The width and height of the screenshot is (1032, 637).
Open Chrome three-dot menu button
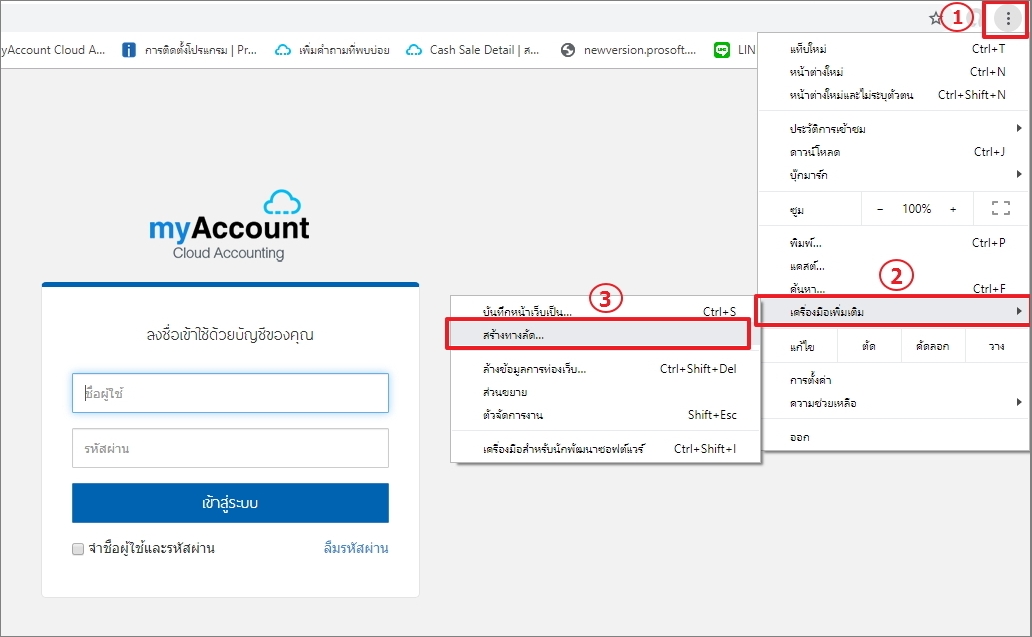pos(1008,19)
